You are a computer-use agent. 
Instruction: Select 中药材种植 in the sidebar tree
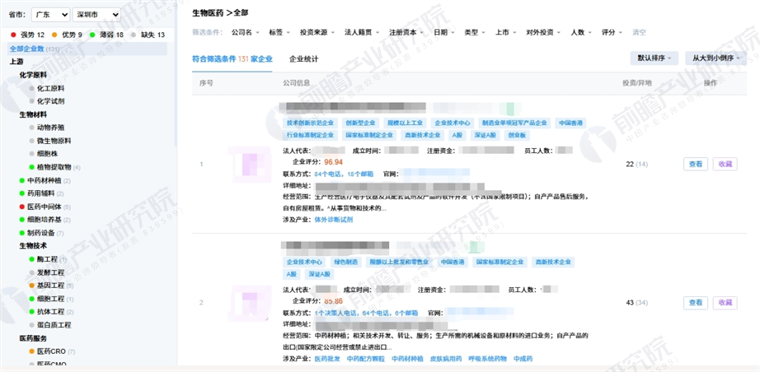pos(44,180)
